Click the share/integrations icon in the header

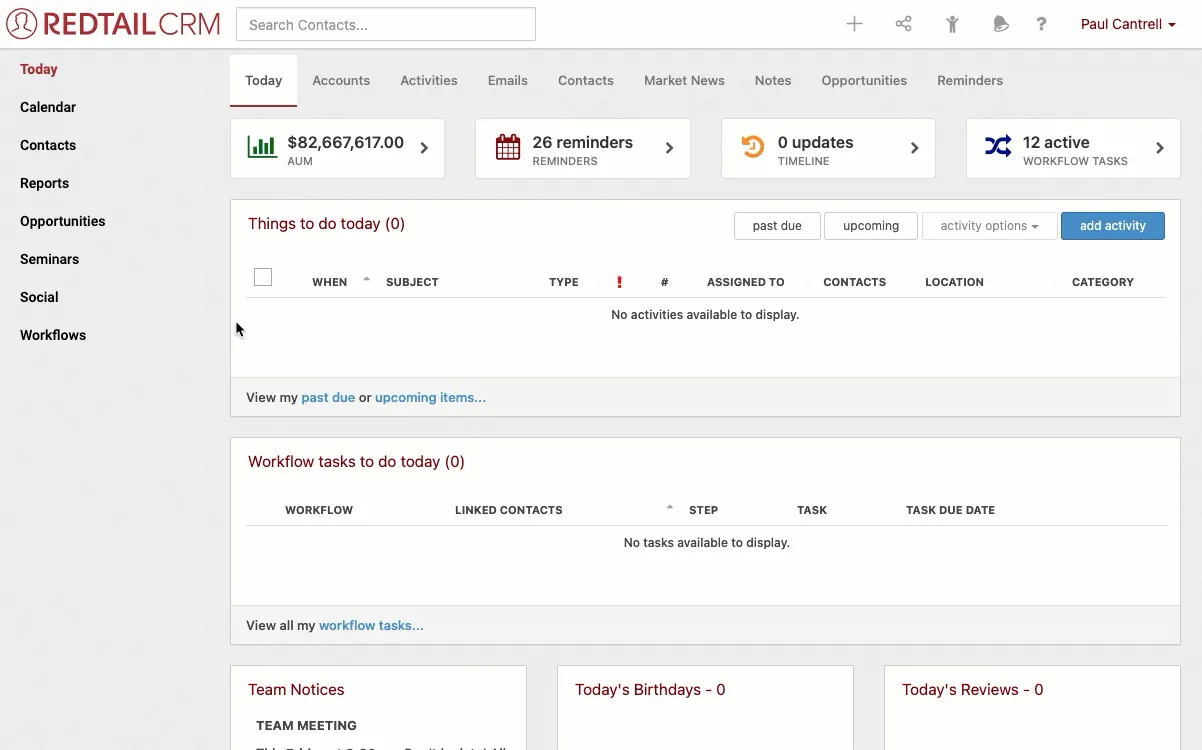(903, 23)
